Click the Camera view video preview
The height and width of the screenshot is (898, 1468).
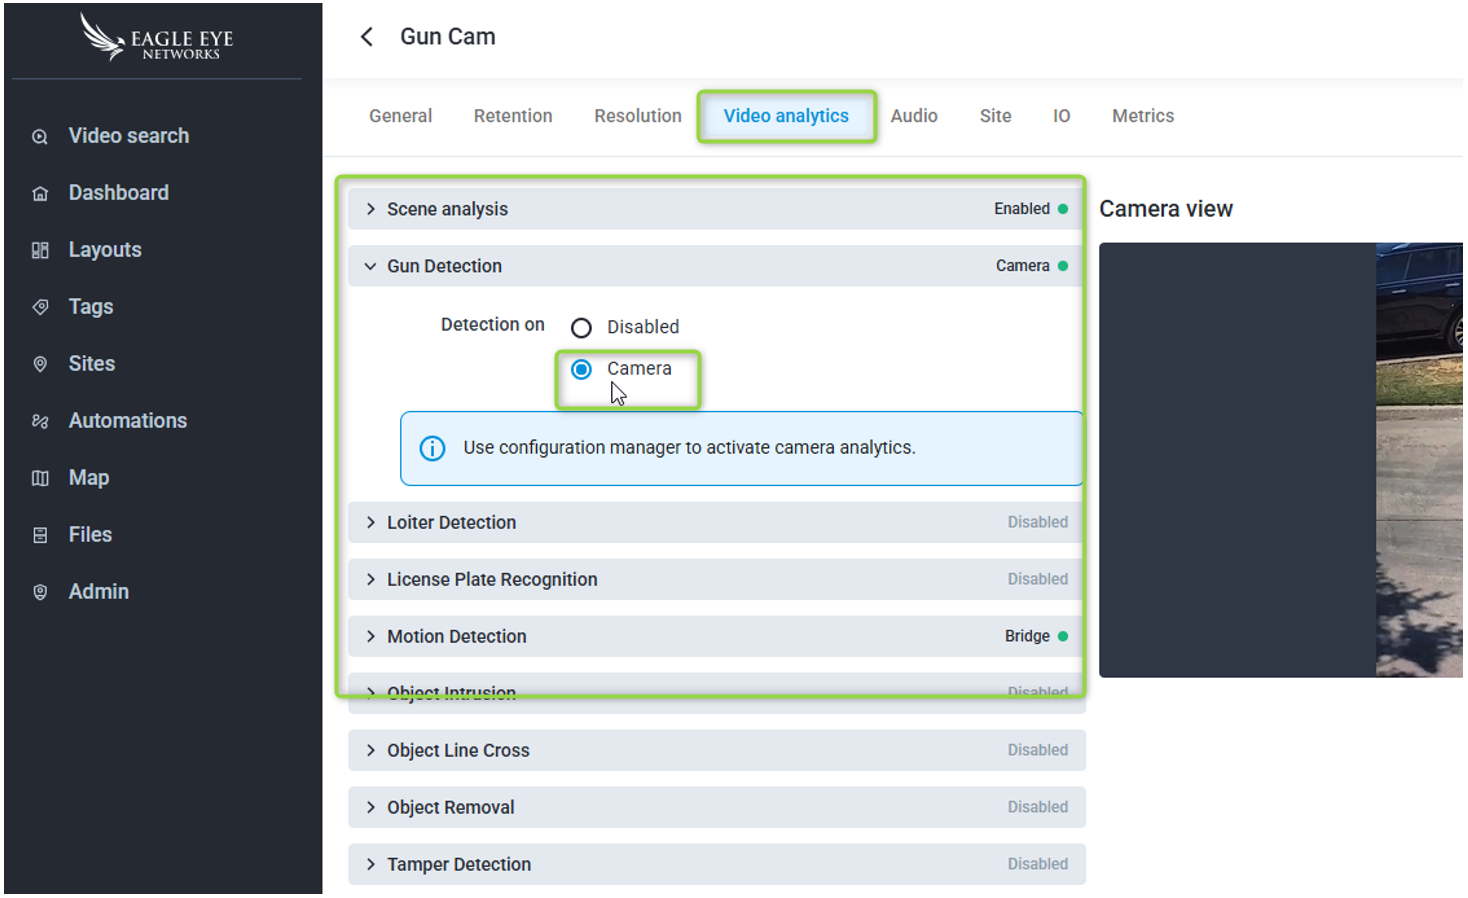pyautogui.click(x=1280, y=460)
